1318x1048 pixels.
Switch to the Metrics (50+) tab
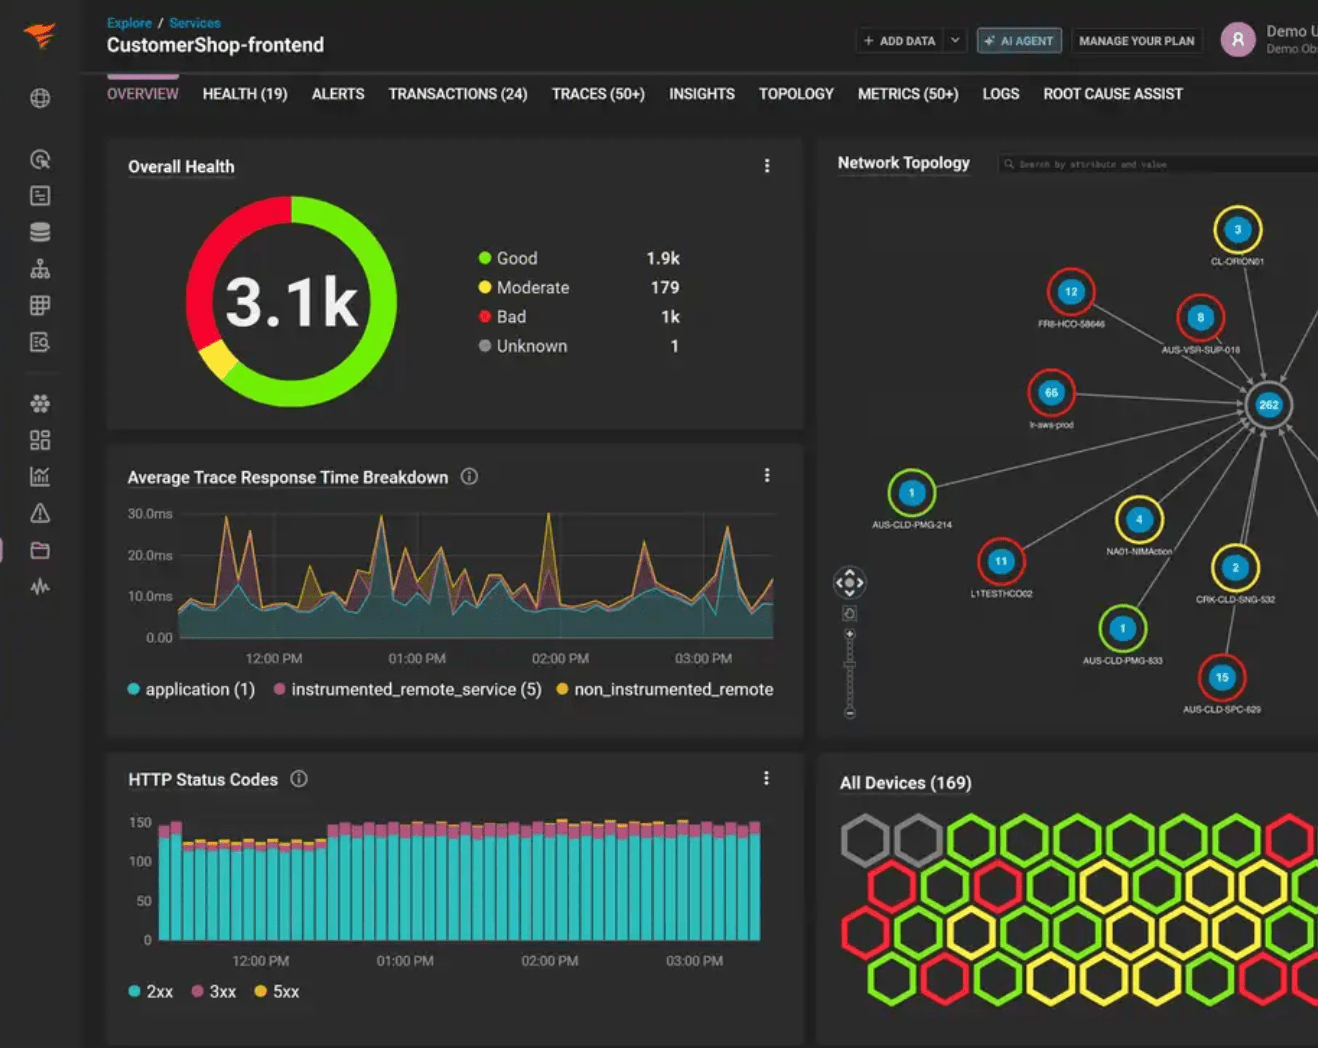tap(908, 93)
